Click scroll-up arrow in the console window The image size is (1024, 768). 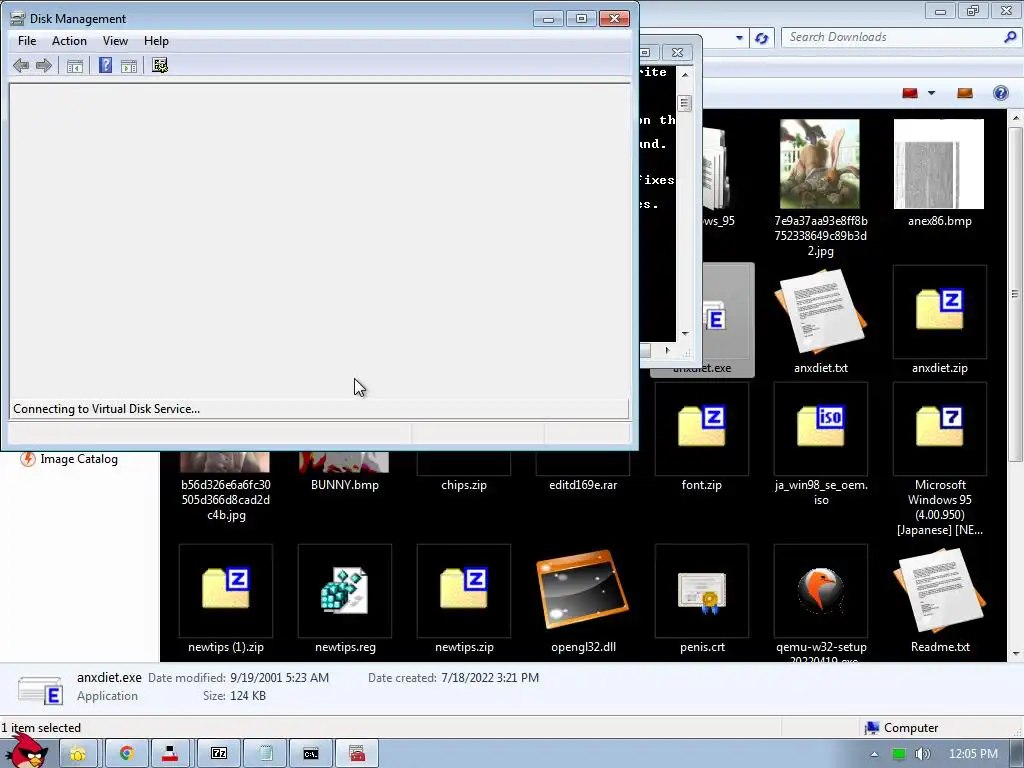(684, 74)
